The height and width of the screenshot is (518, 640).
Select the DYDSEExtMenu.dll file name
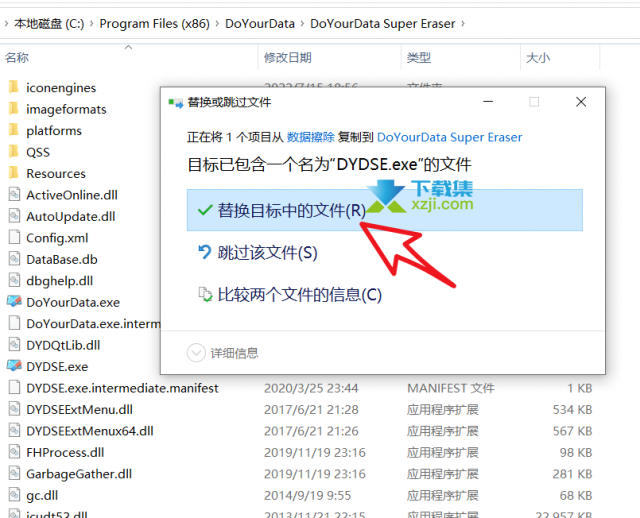[x=80, y=409]
